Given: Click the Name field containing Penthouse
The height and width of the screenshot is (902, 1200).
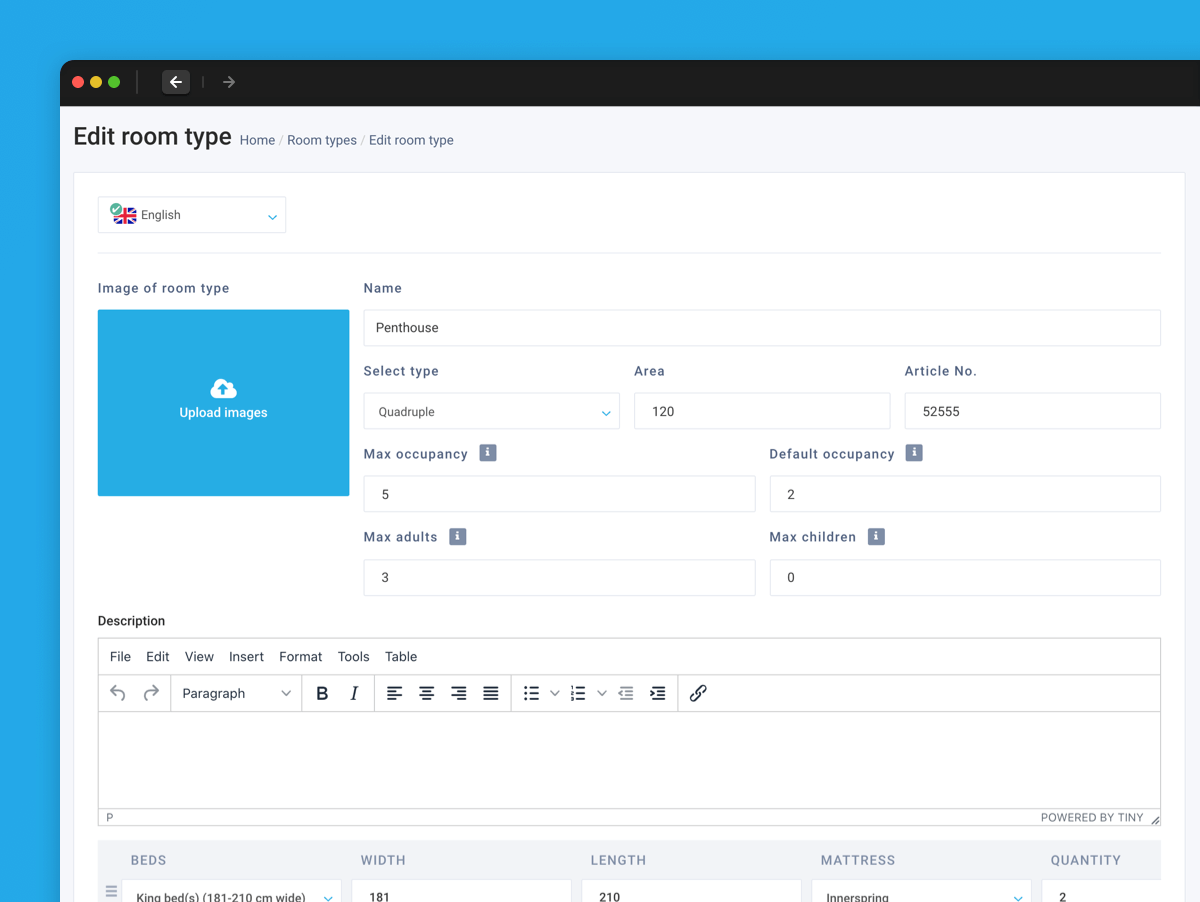Looking at the screenshot, I should (761, 328).
